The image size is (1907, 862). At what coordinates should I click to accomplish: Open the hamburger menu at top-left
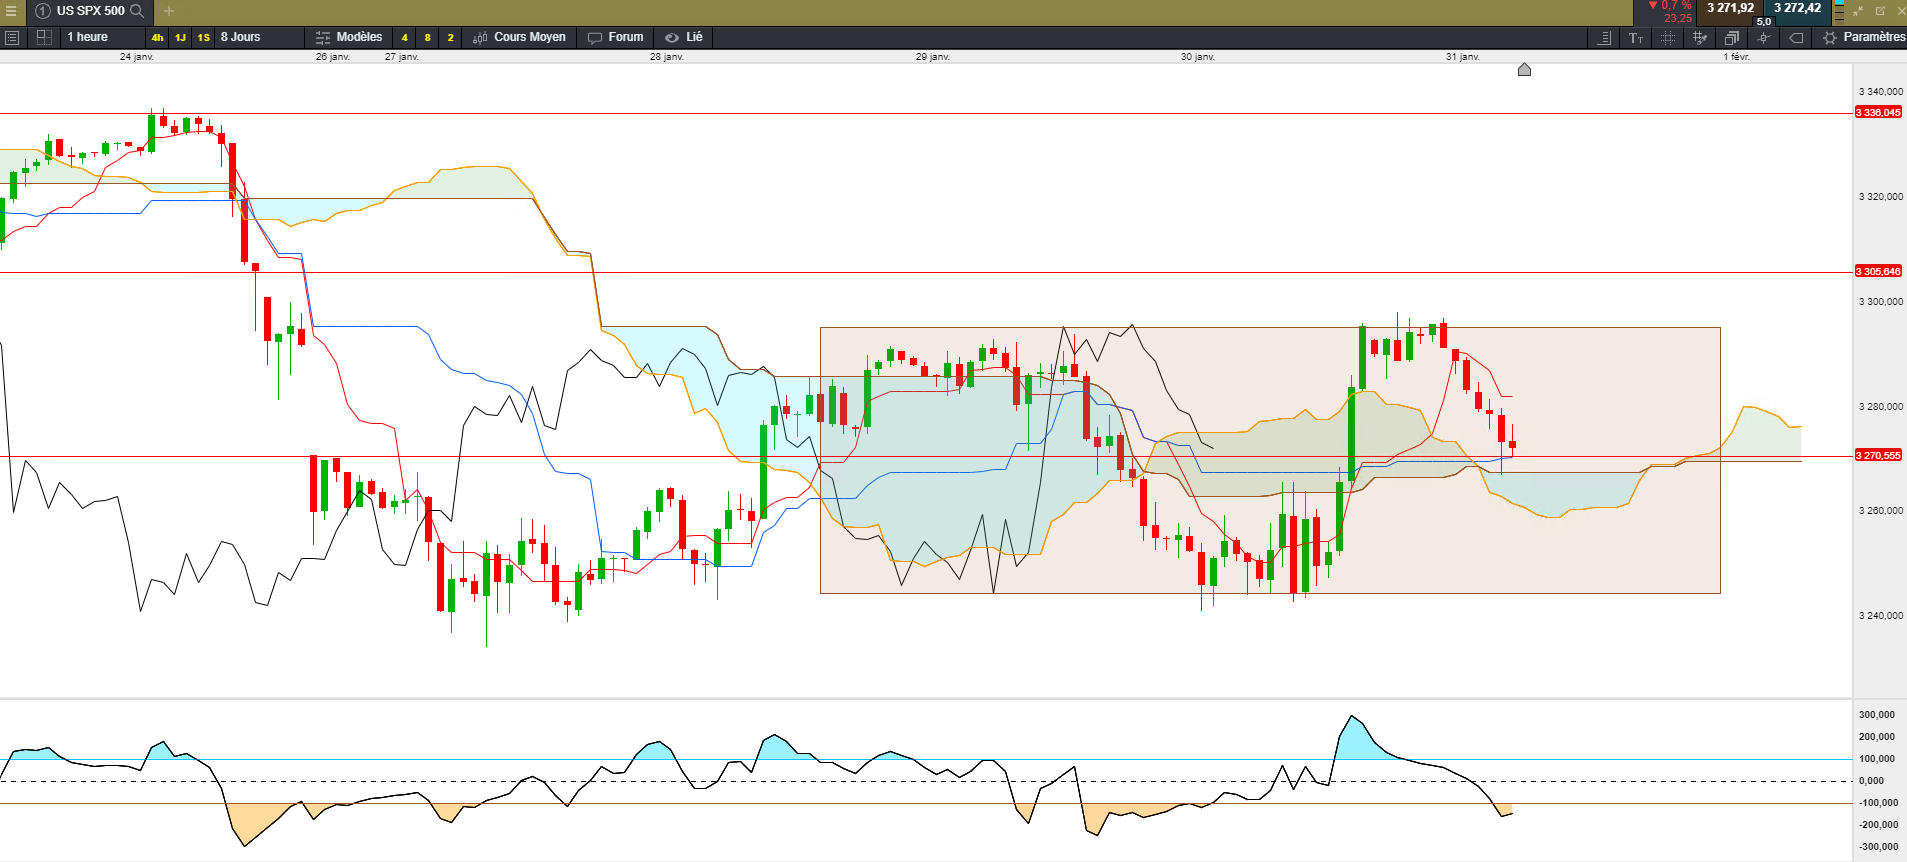(11, 11)
